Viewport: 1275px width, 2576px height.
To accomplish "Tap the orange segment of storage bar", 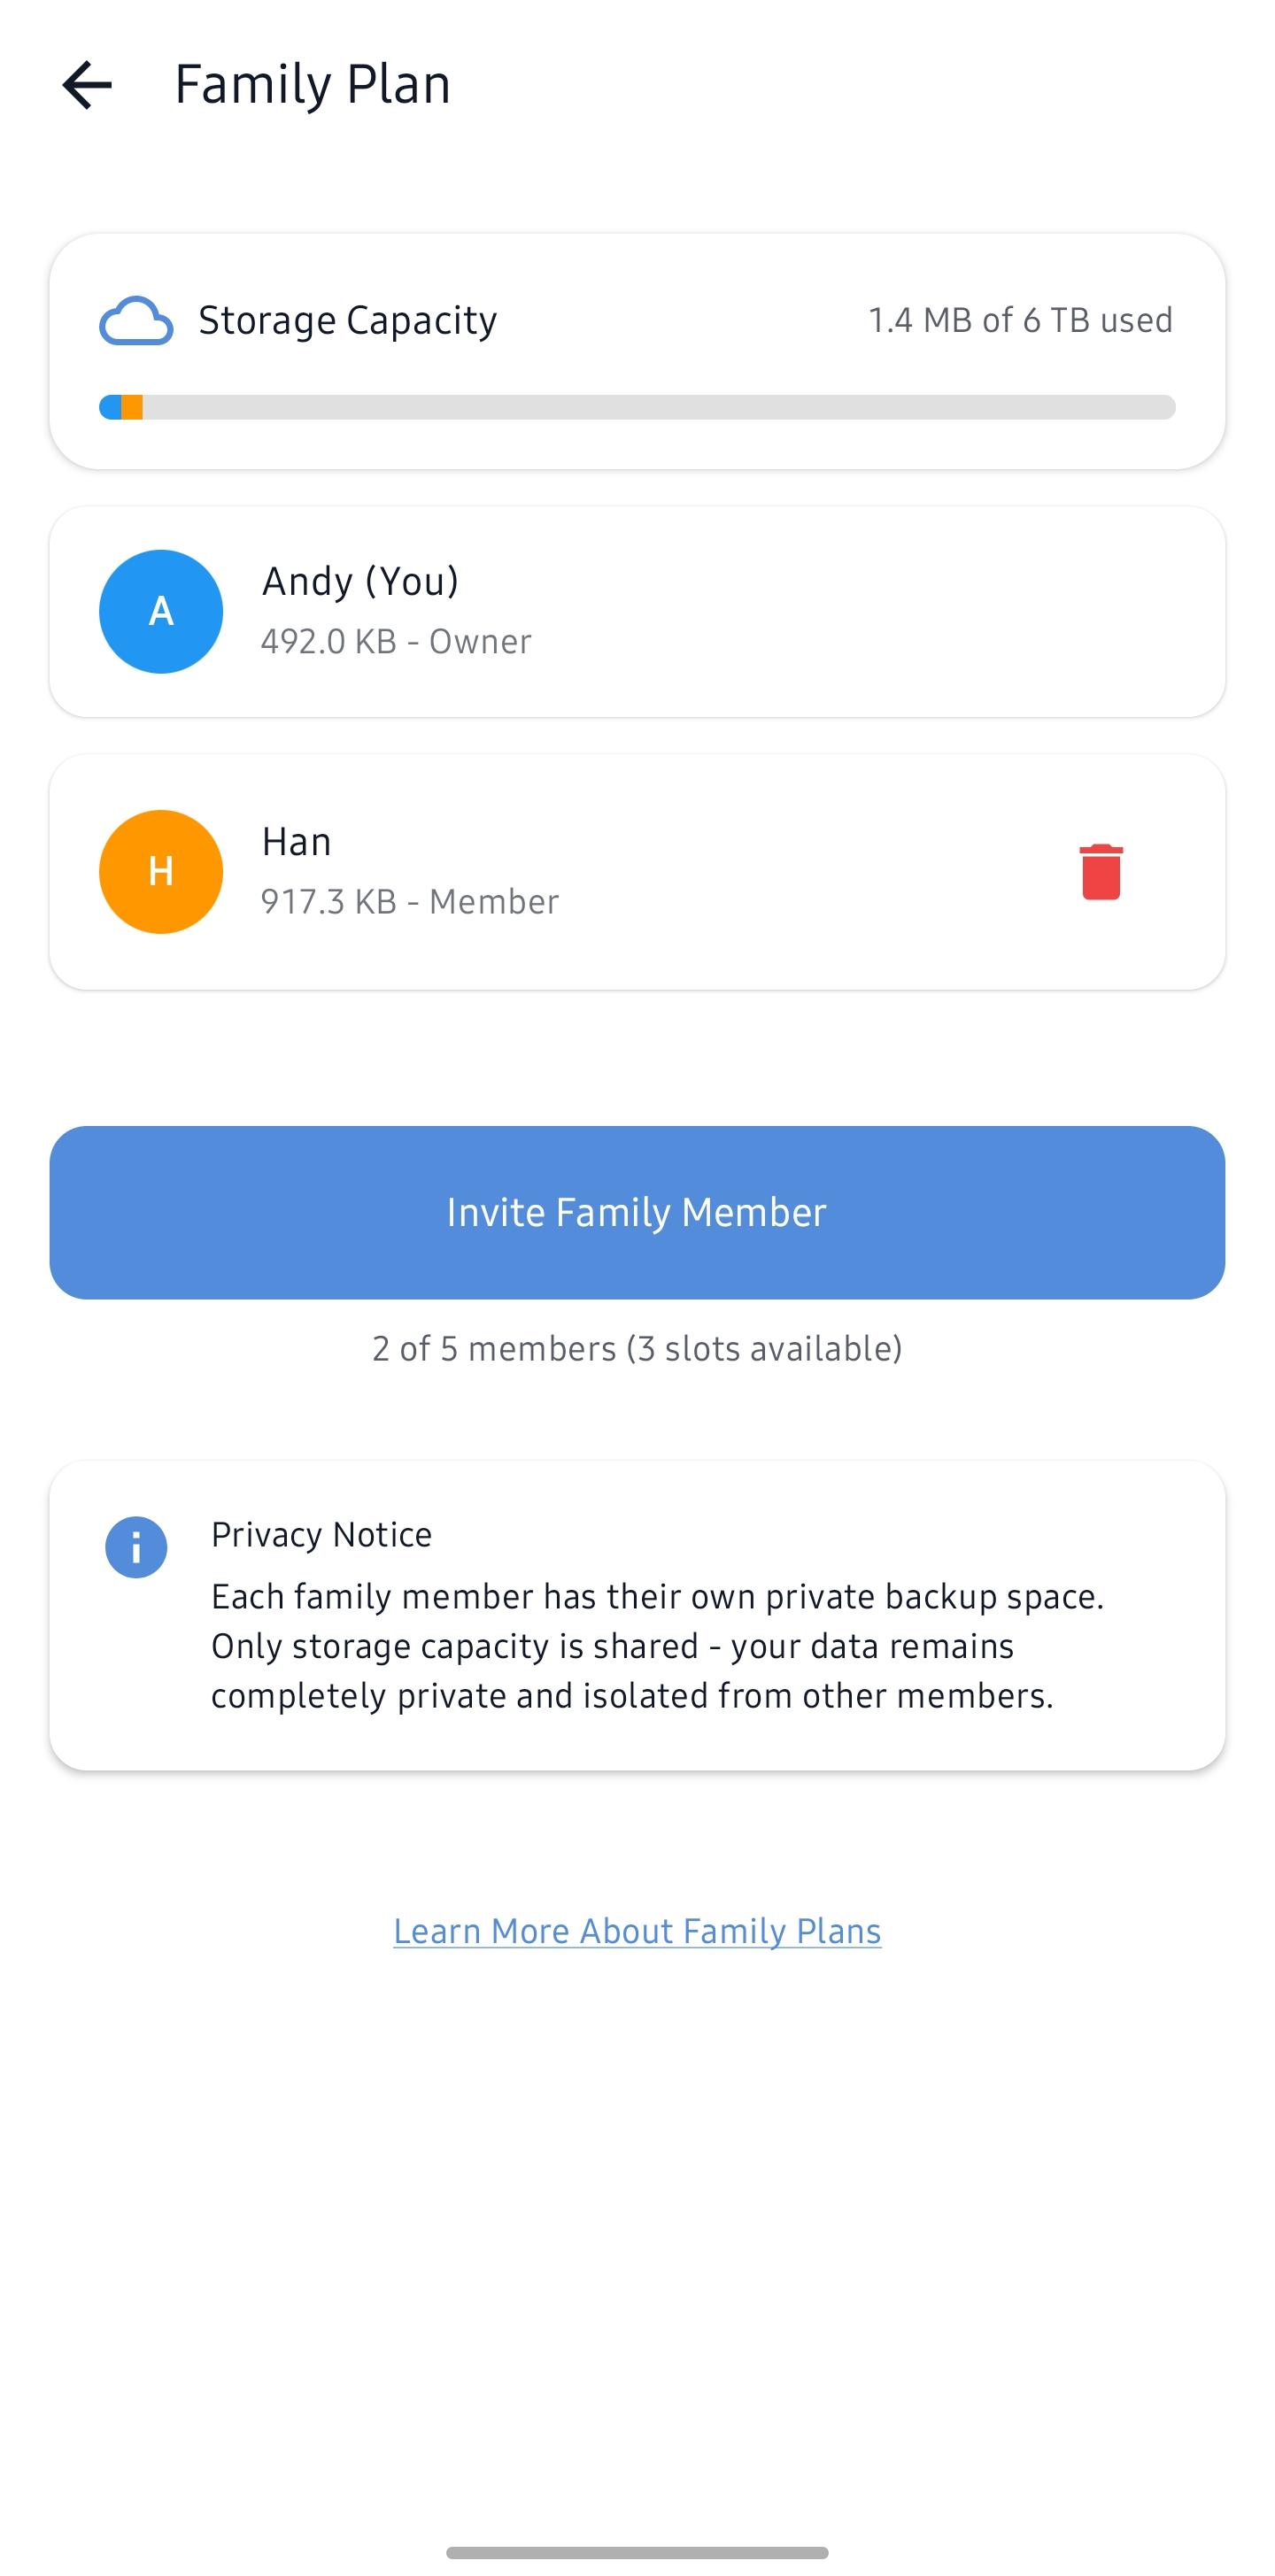I will click(x=132, y=407).
